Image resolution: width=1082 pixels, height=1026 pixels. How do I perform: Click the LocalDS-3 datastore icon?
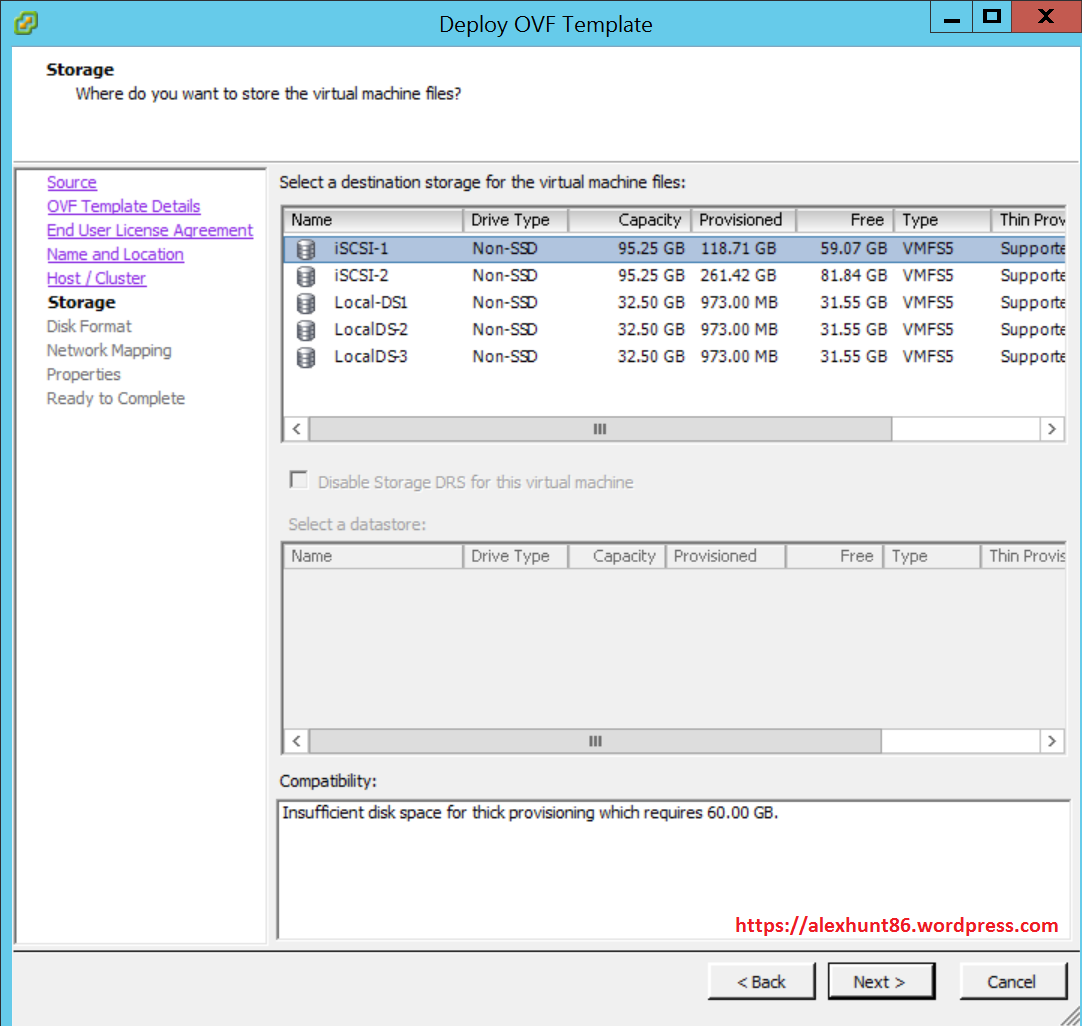306,357
